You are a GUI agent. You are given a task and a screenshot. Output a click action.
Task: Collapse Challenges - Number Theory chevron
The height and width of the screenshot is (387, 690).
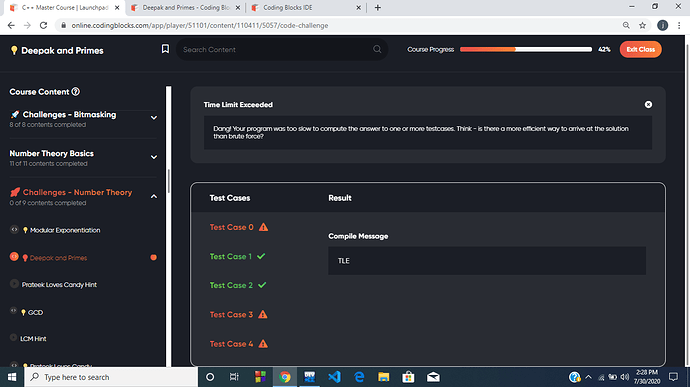[x=154, y=196]
